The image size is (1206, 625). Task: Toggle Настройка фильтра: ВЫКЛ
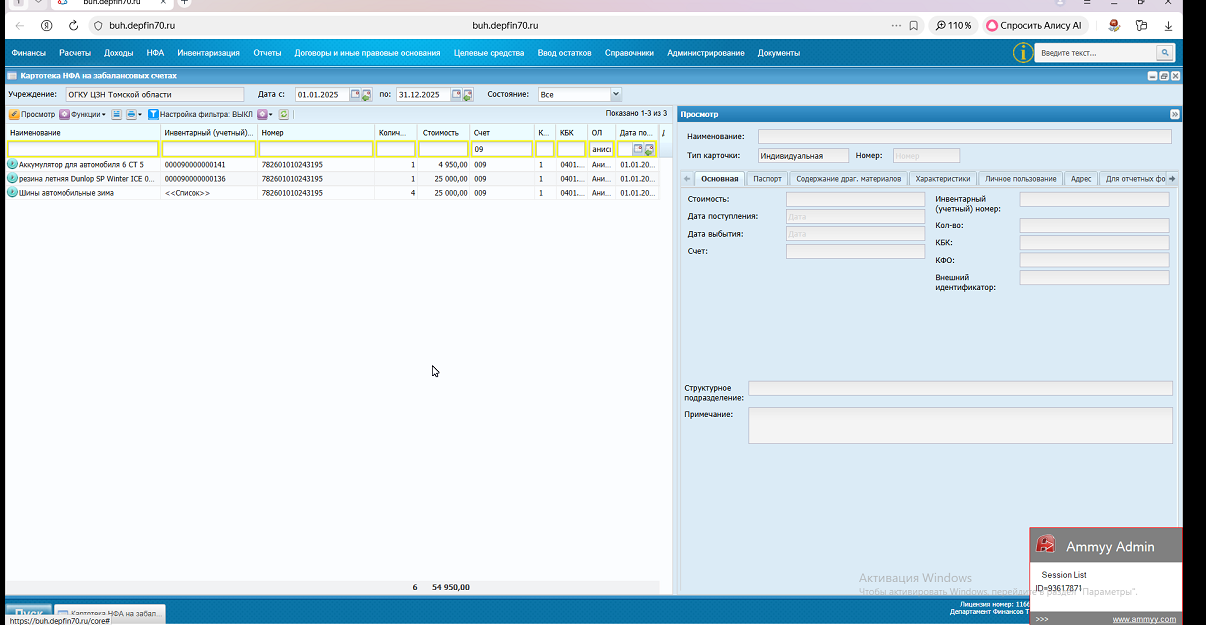click(201, 114)
